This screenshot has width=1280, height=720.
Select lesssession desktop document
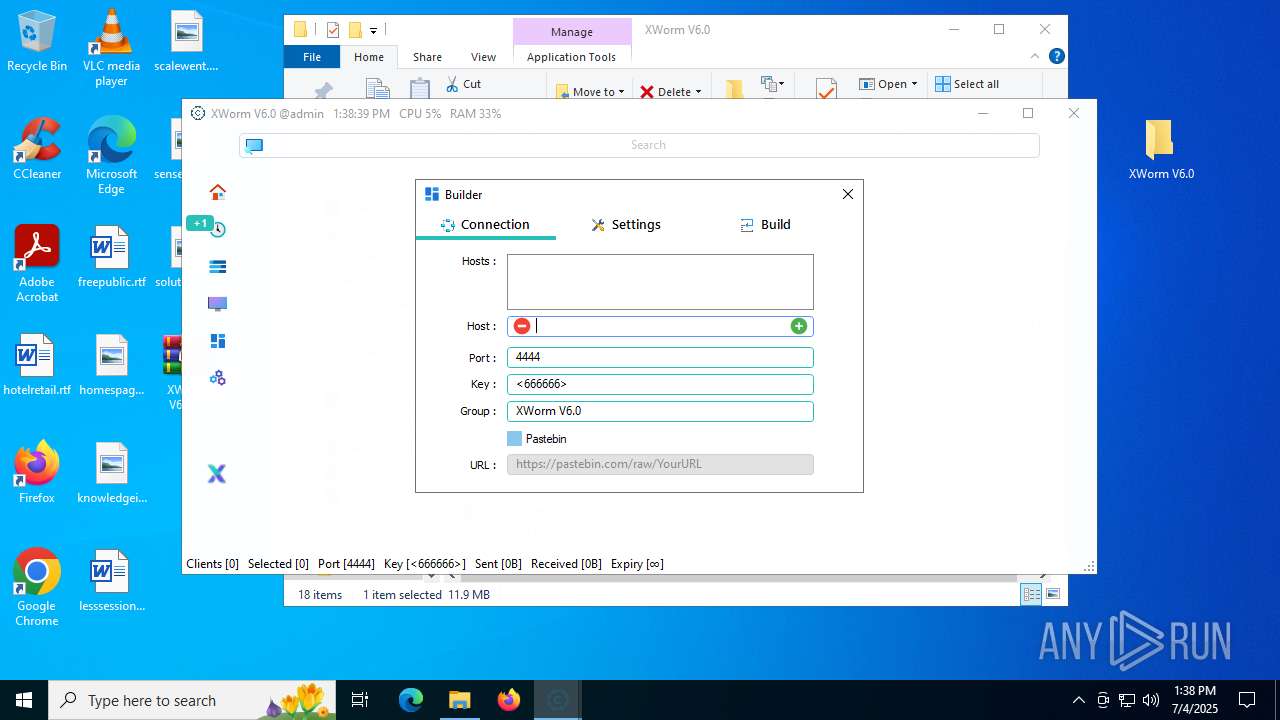tap(111, 581)
